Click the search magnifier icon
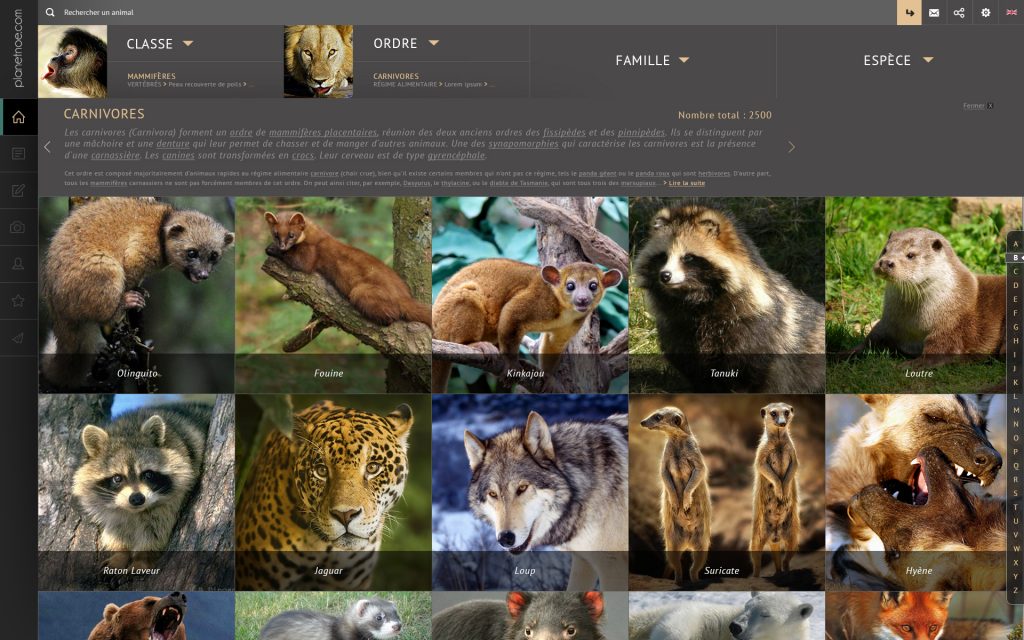Screen dimensions: 1024x640 point(50,12)
